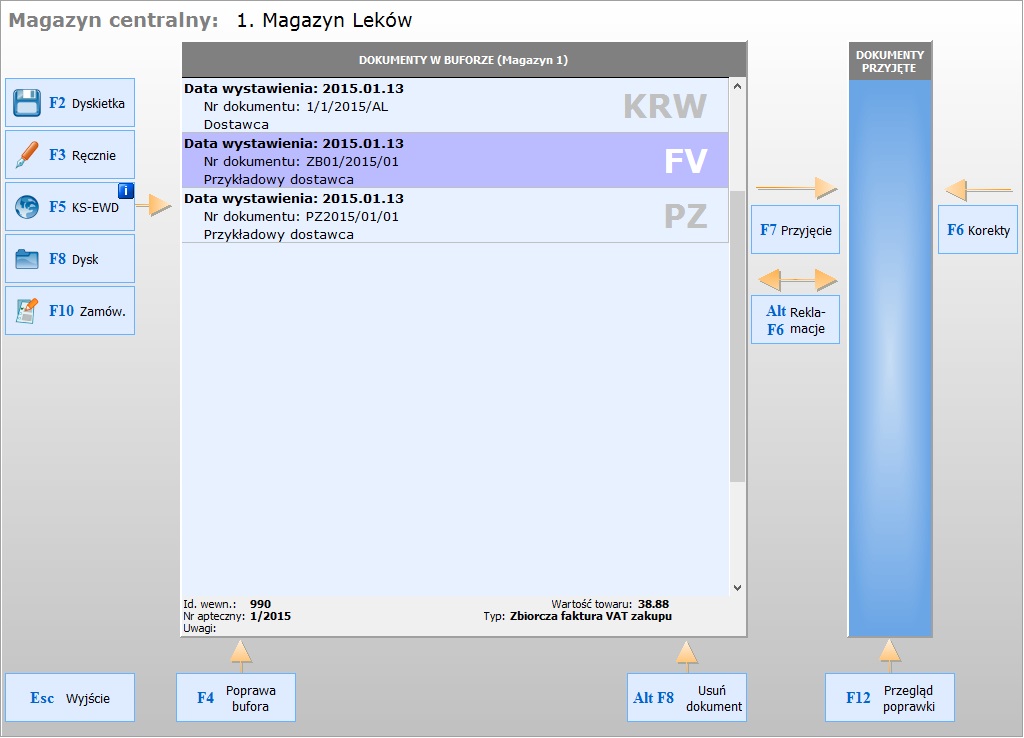The image size is (1024, 738).
Task: Open F12 Przegląd poprawki button
Action: [889, 698]
